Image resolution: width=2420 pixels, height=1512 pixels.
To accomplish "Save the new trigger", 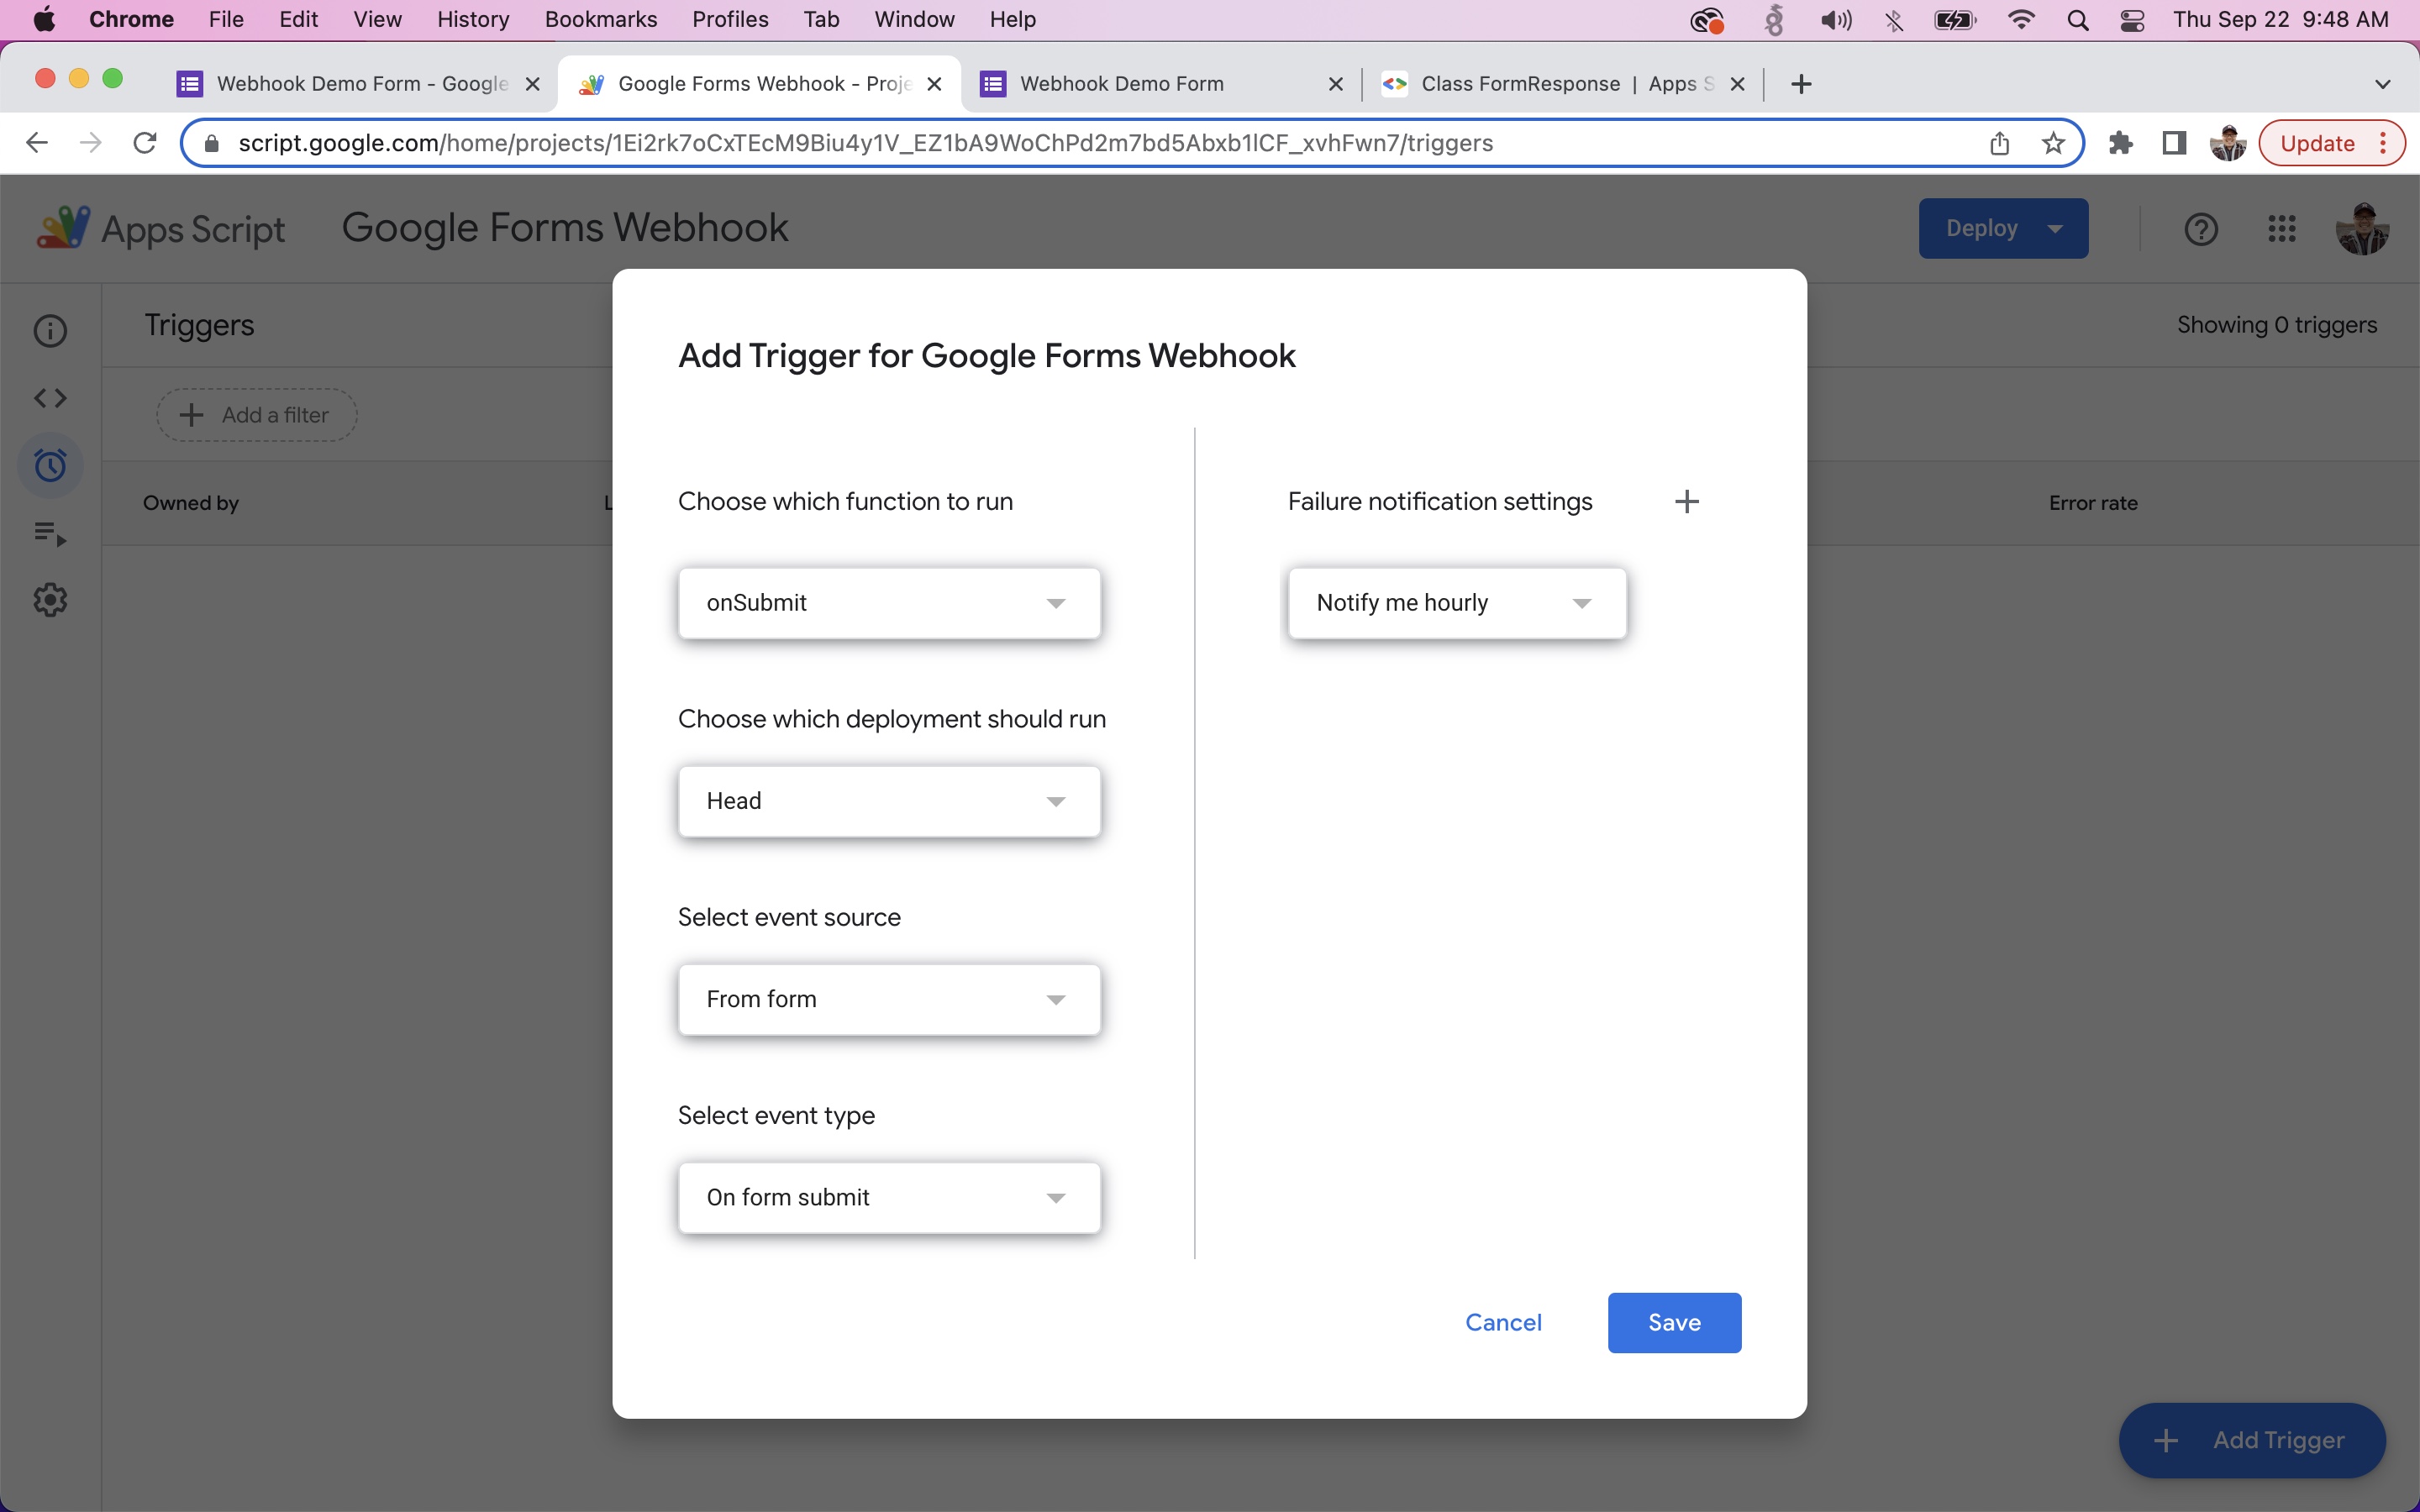I will (1674, 1323).
